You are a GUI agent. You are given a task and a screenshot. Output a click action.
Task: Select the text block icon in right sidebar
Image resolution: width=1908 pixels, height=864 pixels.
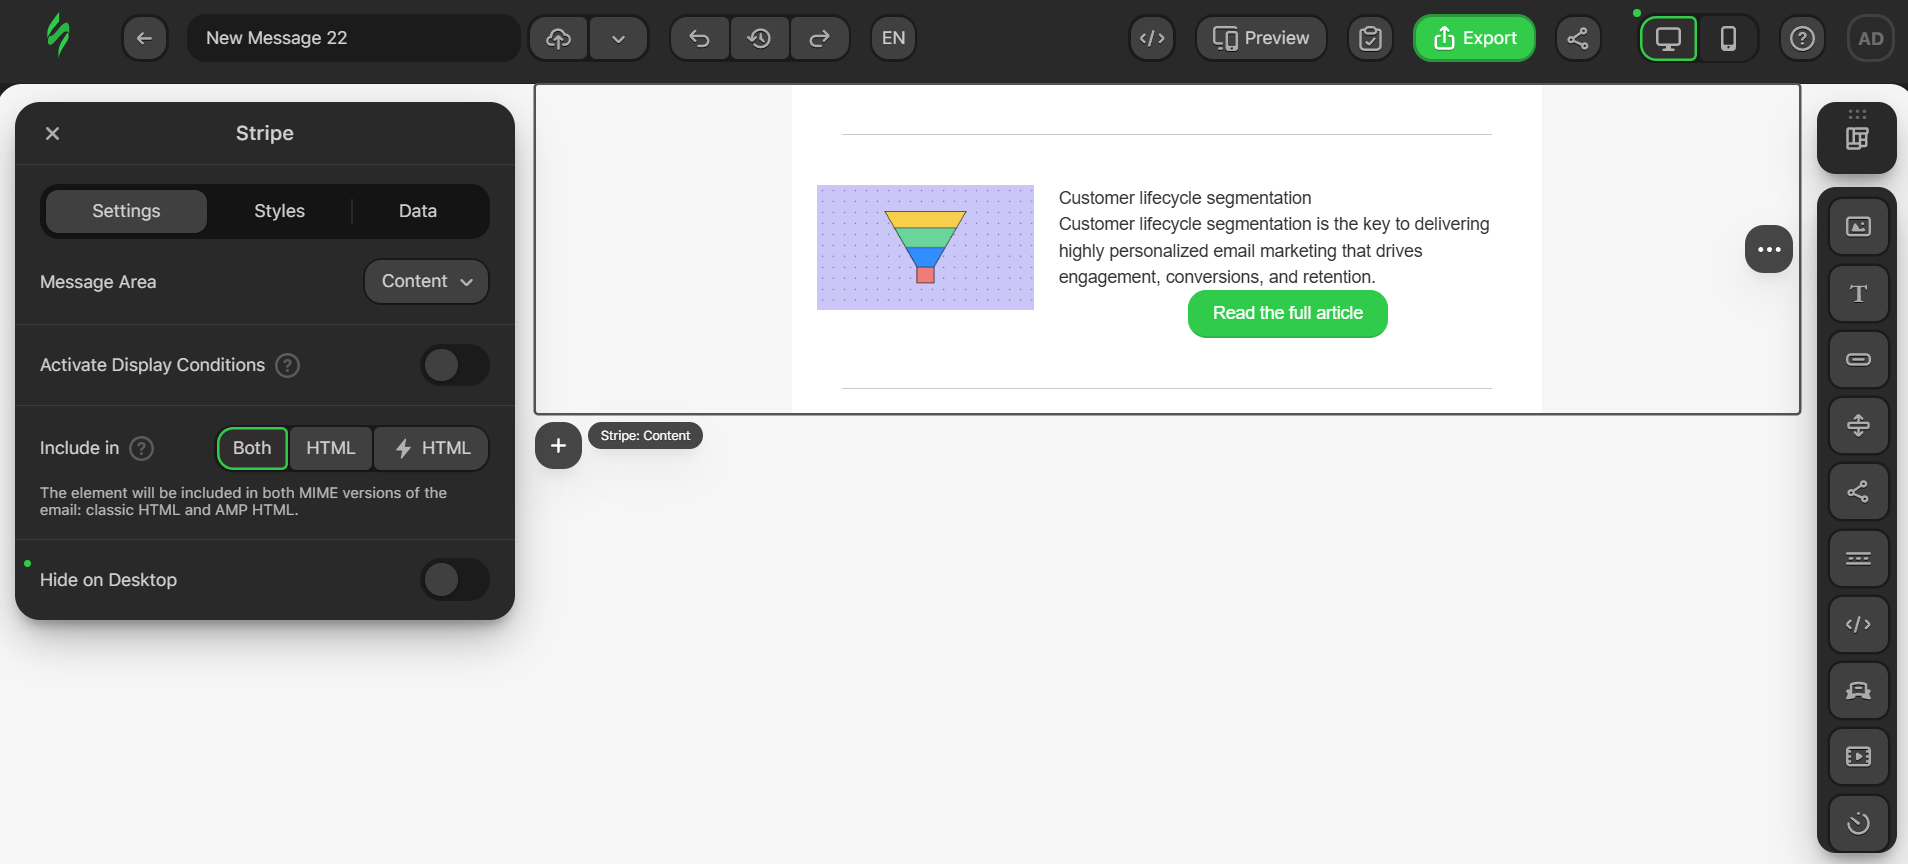pyautogui.click(x=1858, y=293)
